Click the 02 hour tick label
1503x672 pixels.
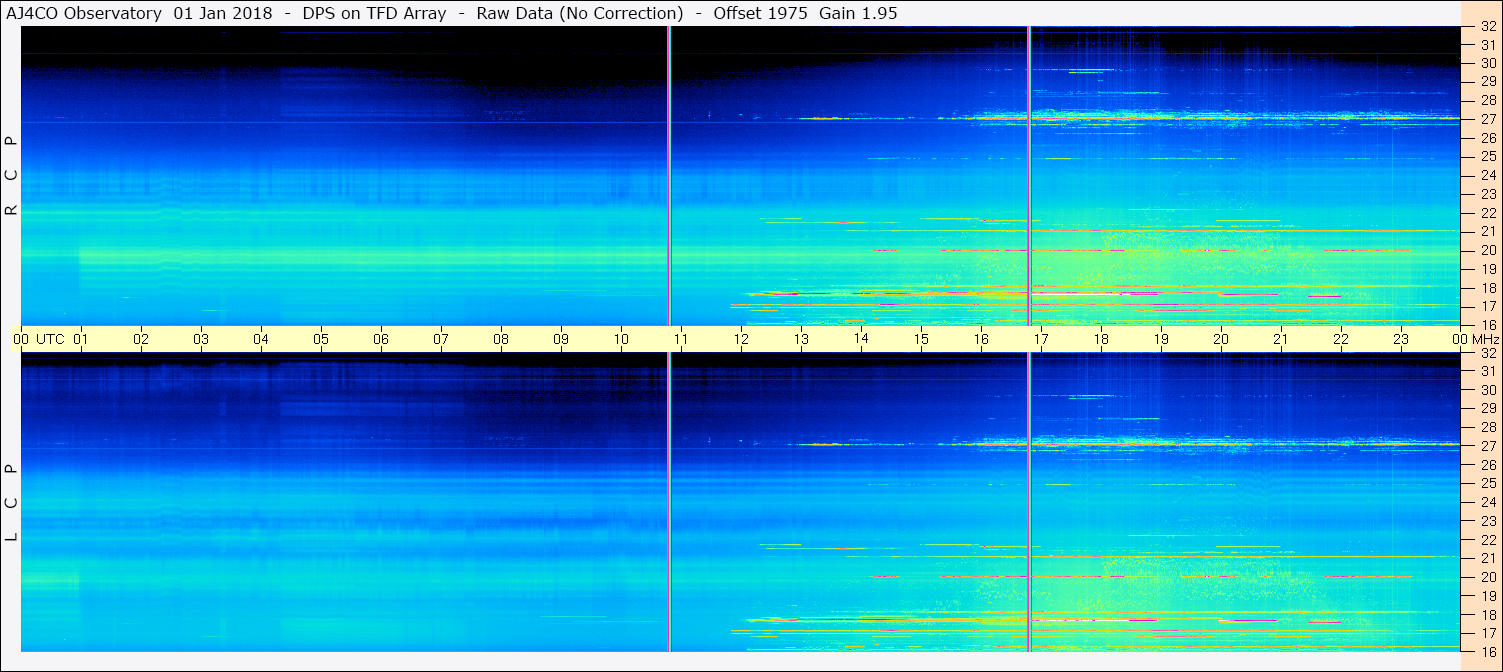[x=141, y=339]
